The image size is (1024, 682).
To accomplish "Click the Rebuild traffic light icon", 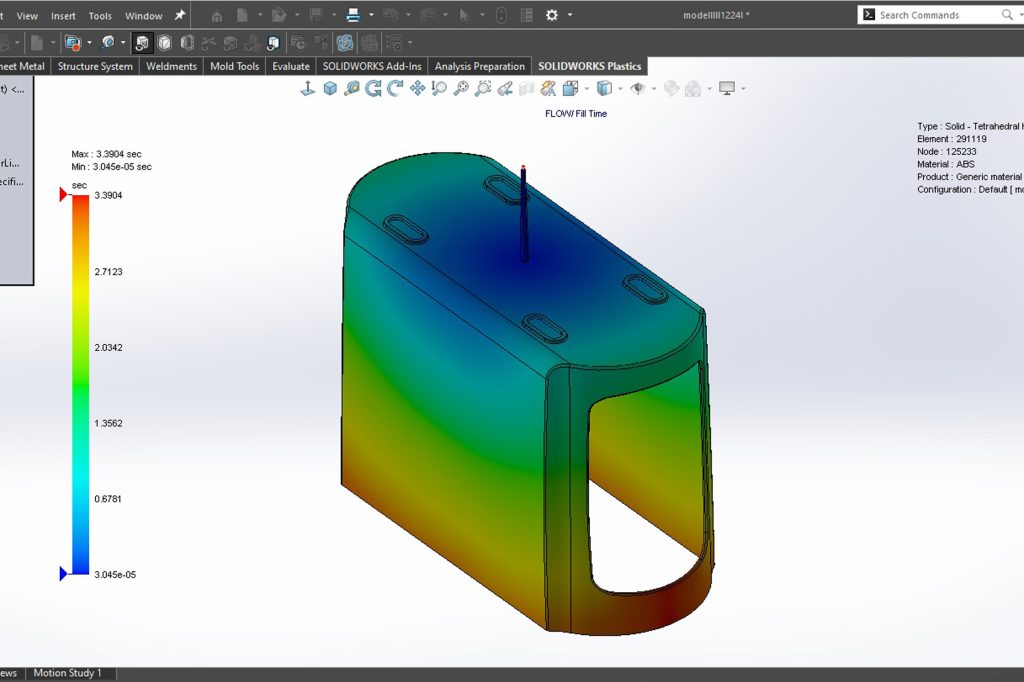I will [502, 15].
